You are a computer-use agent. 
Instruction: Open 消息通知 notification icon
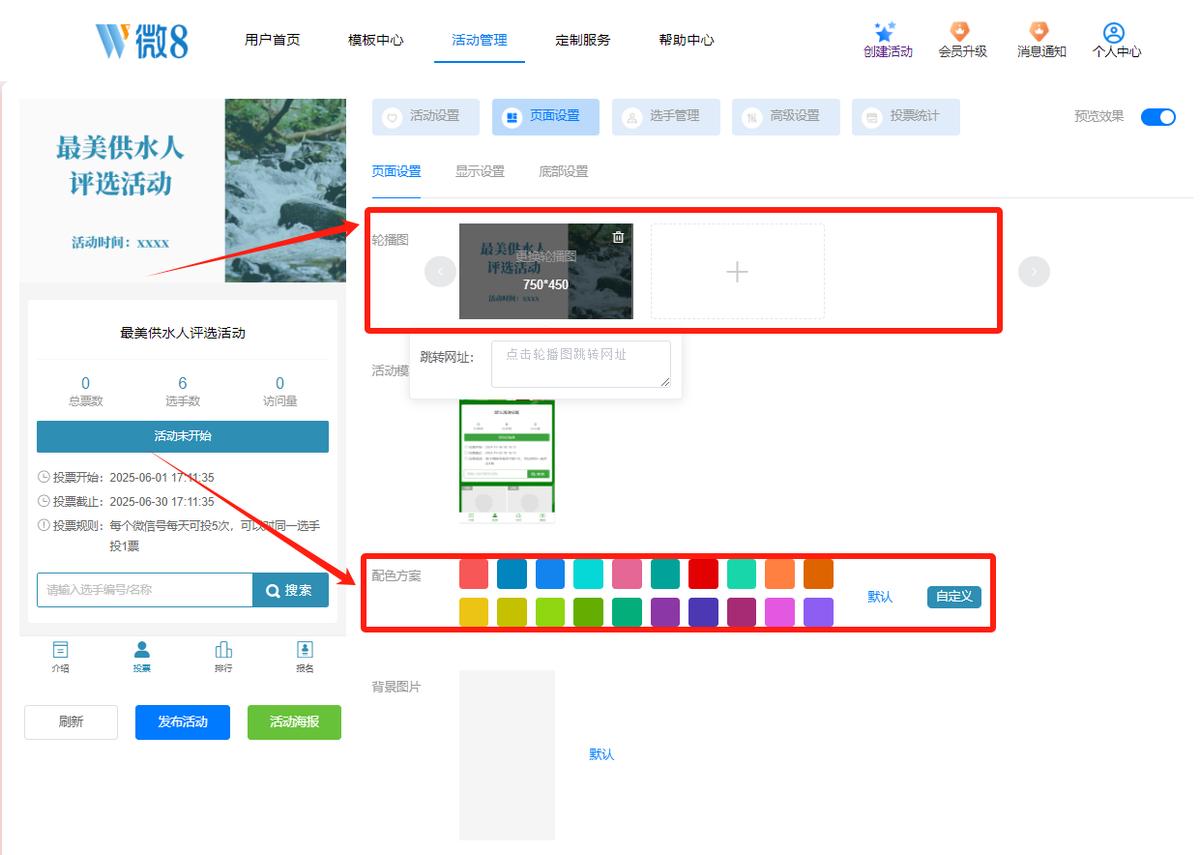1039,31
